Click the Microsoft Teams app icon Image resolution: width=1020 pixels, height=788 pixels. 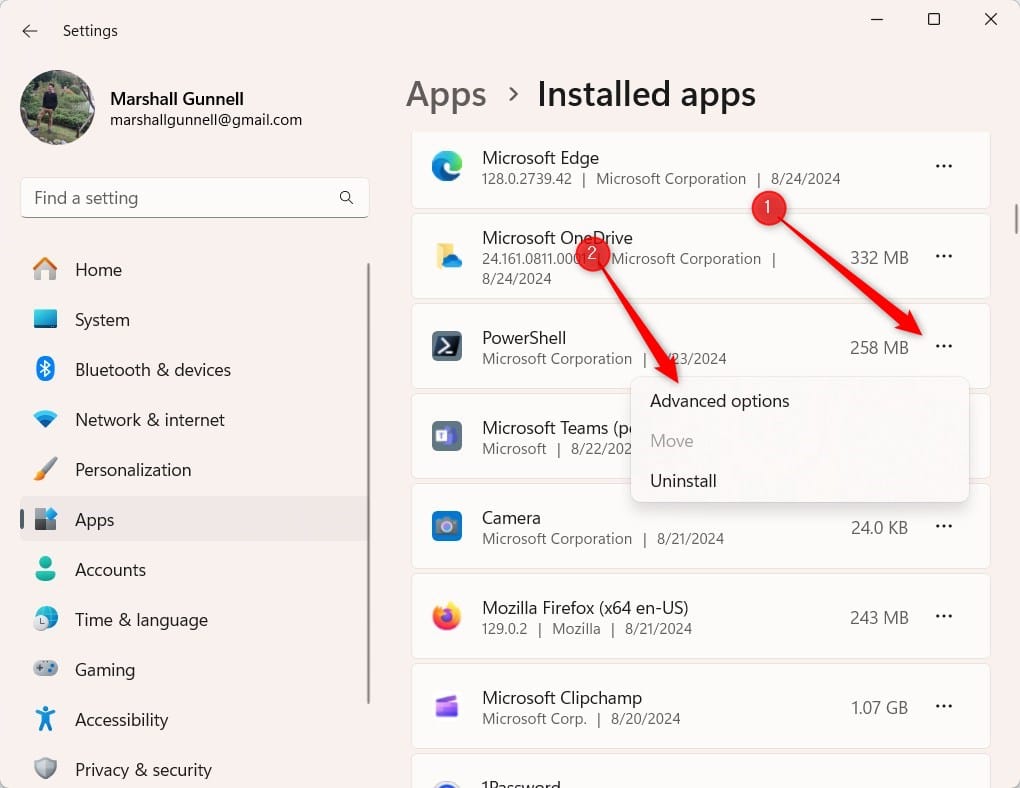pyautogui.click(x=447, y=436)
